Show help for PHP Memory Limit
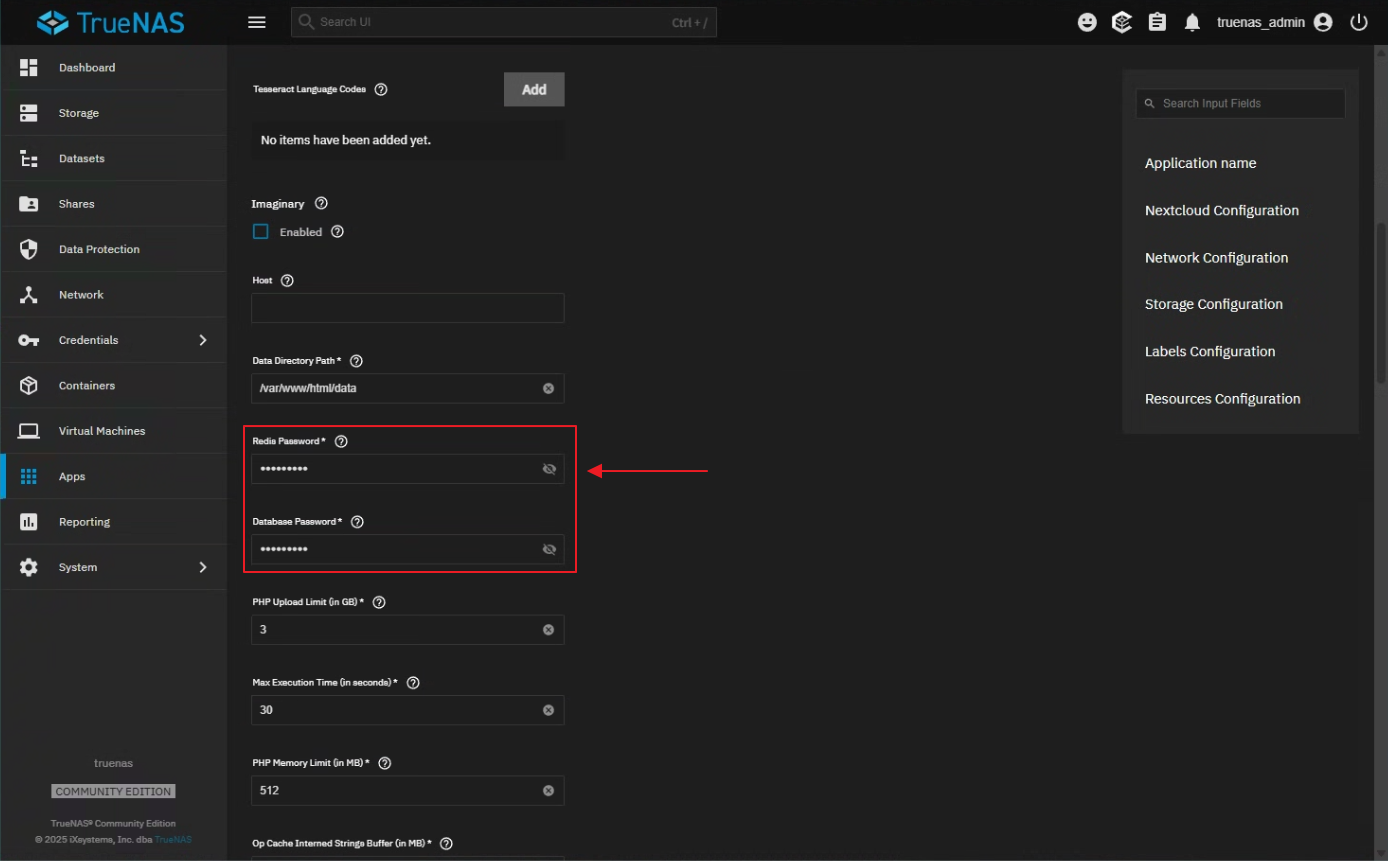 click(x=385, y=763)
